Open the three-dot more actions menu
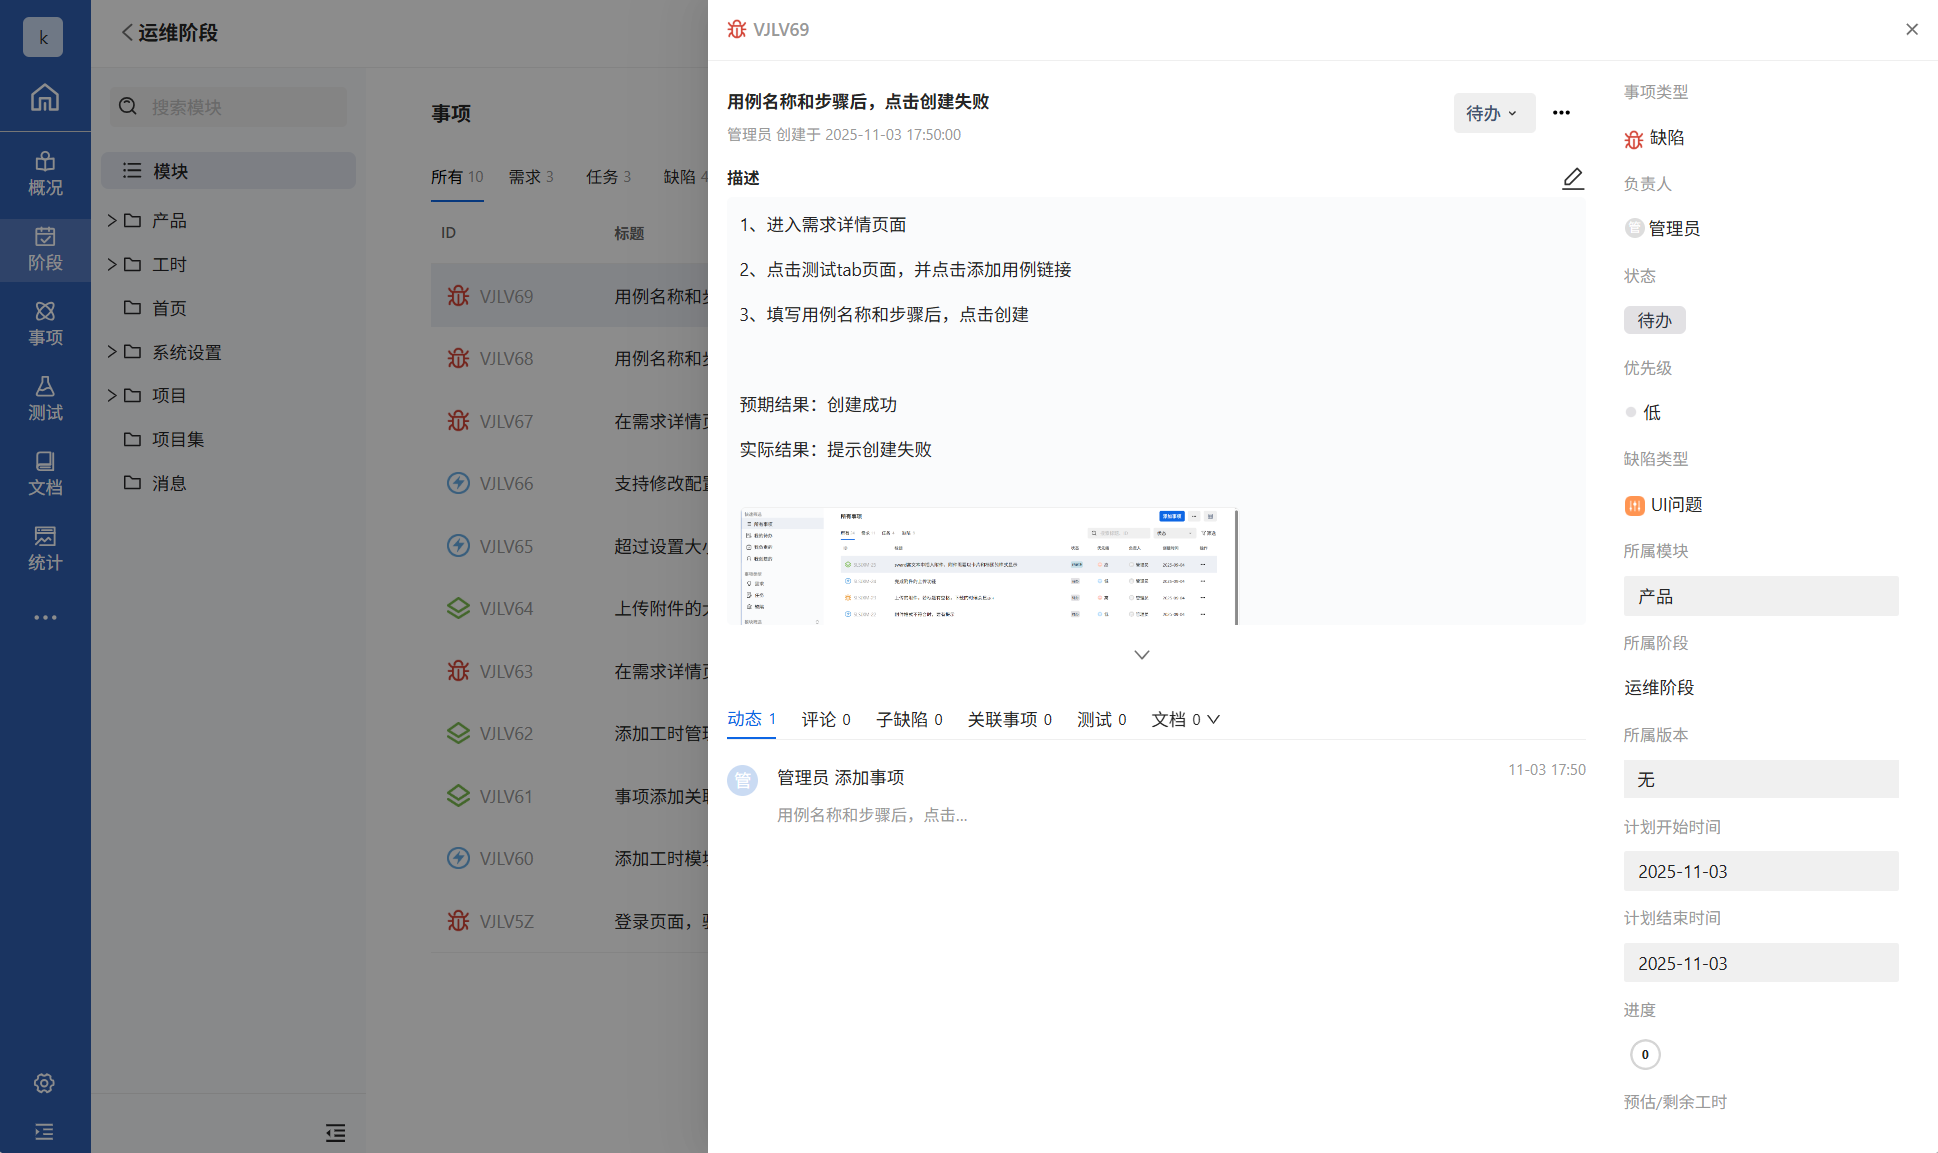The width and height of the screenshot is (1938, 1153). 1561,113
